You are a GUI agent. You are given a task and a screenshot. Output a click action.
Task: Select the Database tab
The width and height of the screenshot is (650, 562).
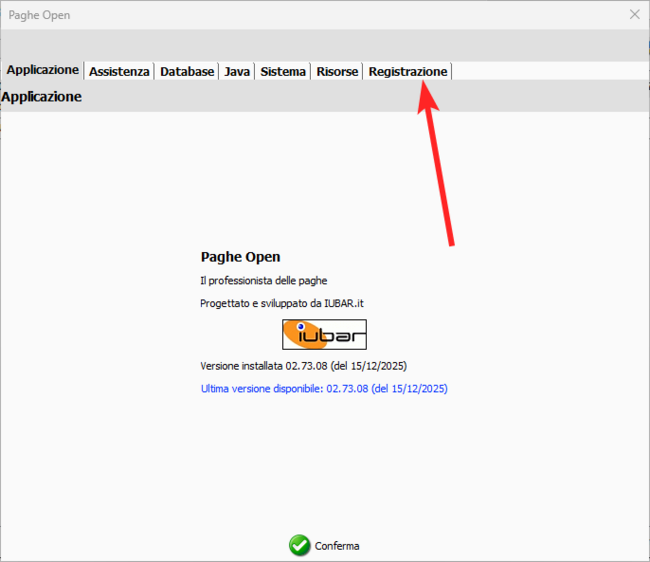coord(187,72)
